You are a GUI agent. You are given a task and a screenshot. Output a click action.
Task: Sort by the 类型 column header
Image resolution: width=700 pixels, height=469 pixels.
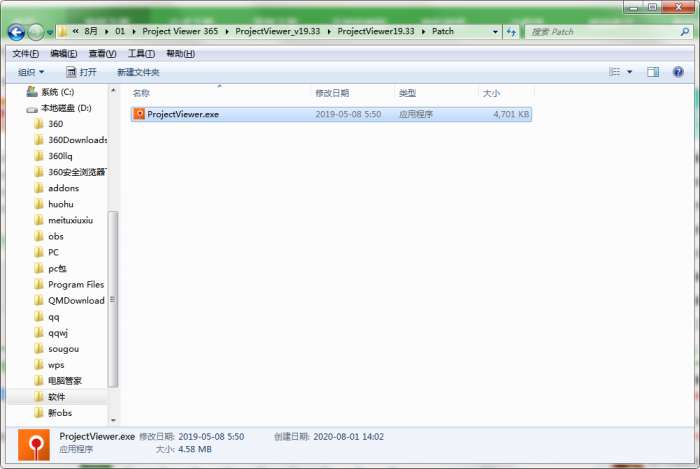coord(407,93)
